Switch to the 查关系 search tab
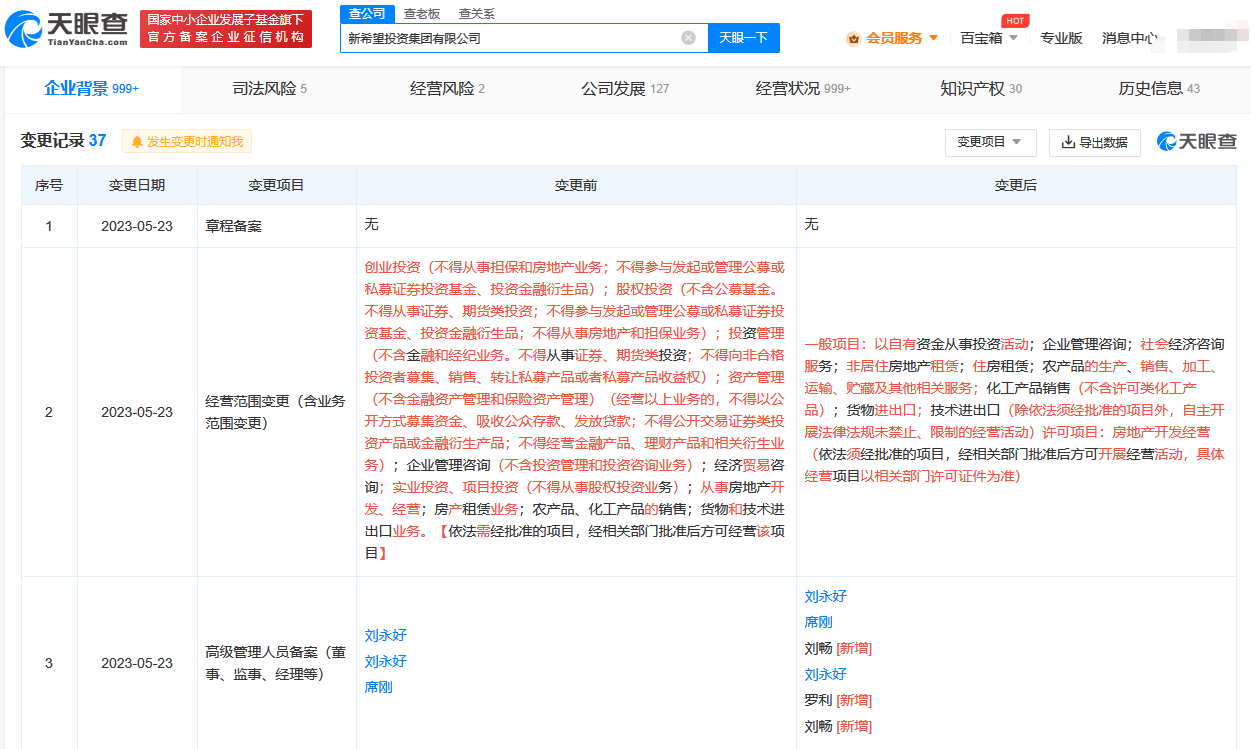 (477, 13)
